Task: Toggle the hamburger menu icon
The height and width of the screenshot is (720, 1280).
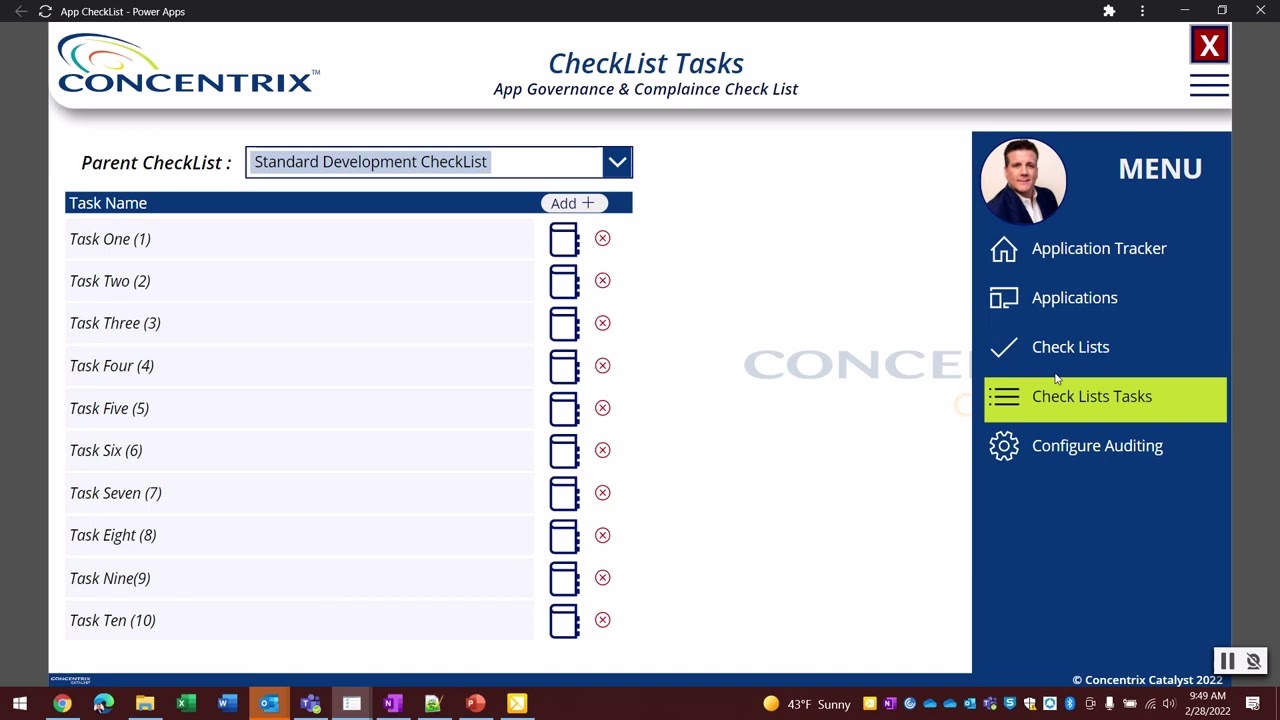Action: coord(1209,86)
